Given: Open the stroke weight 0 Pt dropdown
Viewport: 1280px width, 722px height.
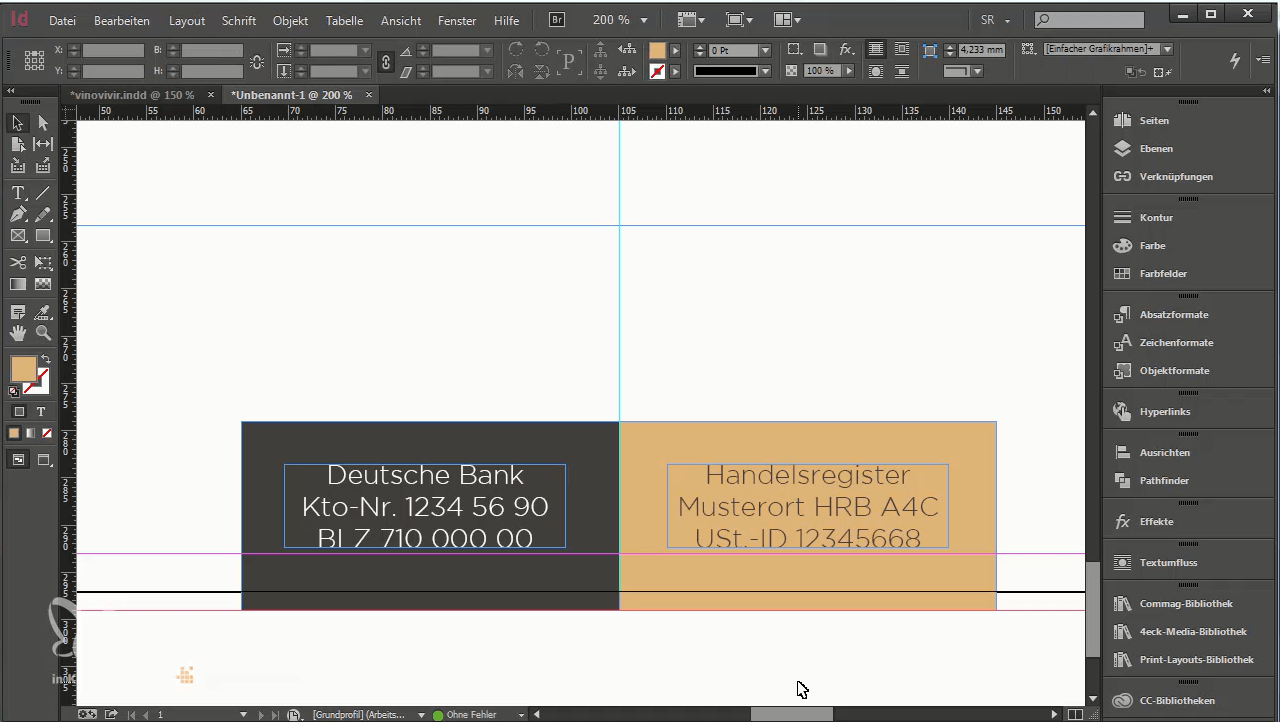Looking at the screenshot, I should pos(765,50).
